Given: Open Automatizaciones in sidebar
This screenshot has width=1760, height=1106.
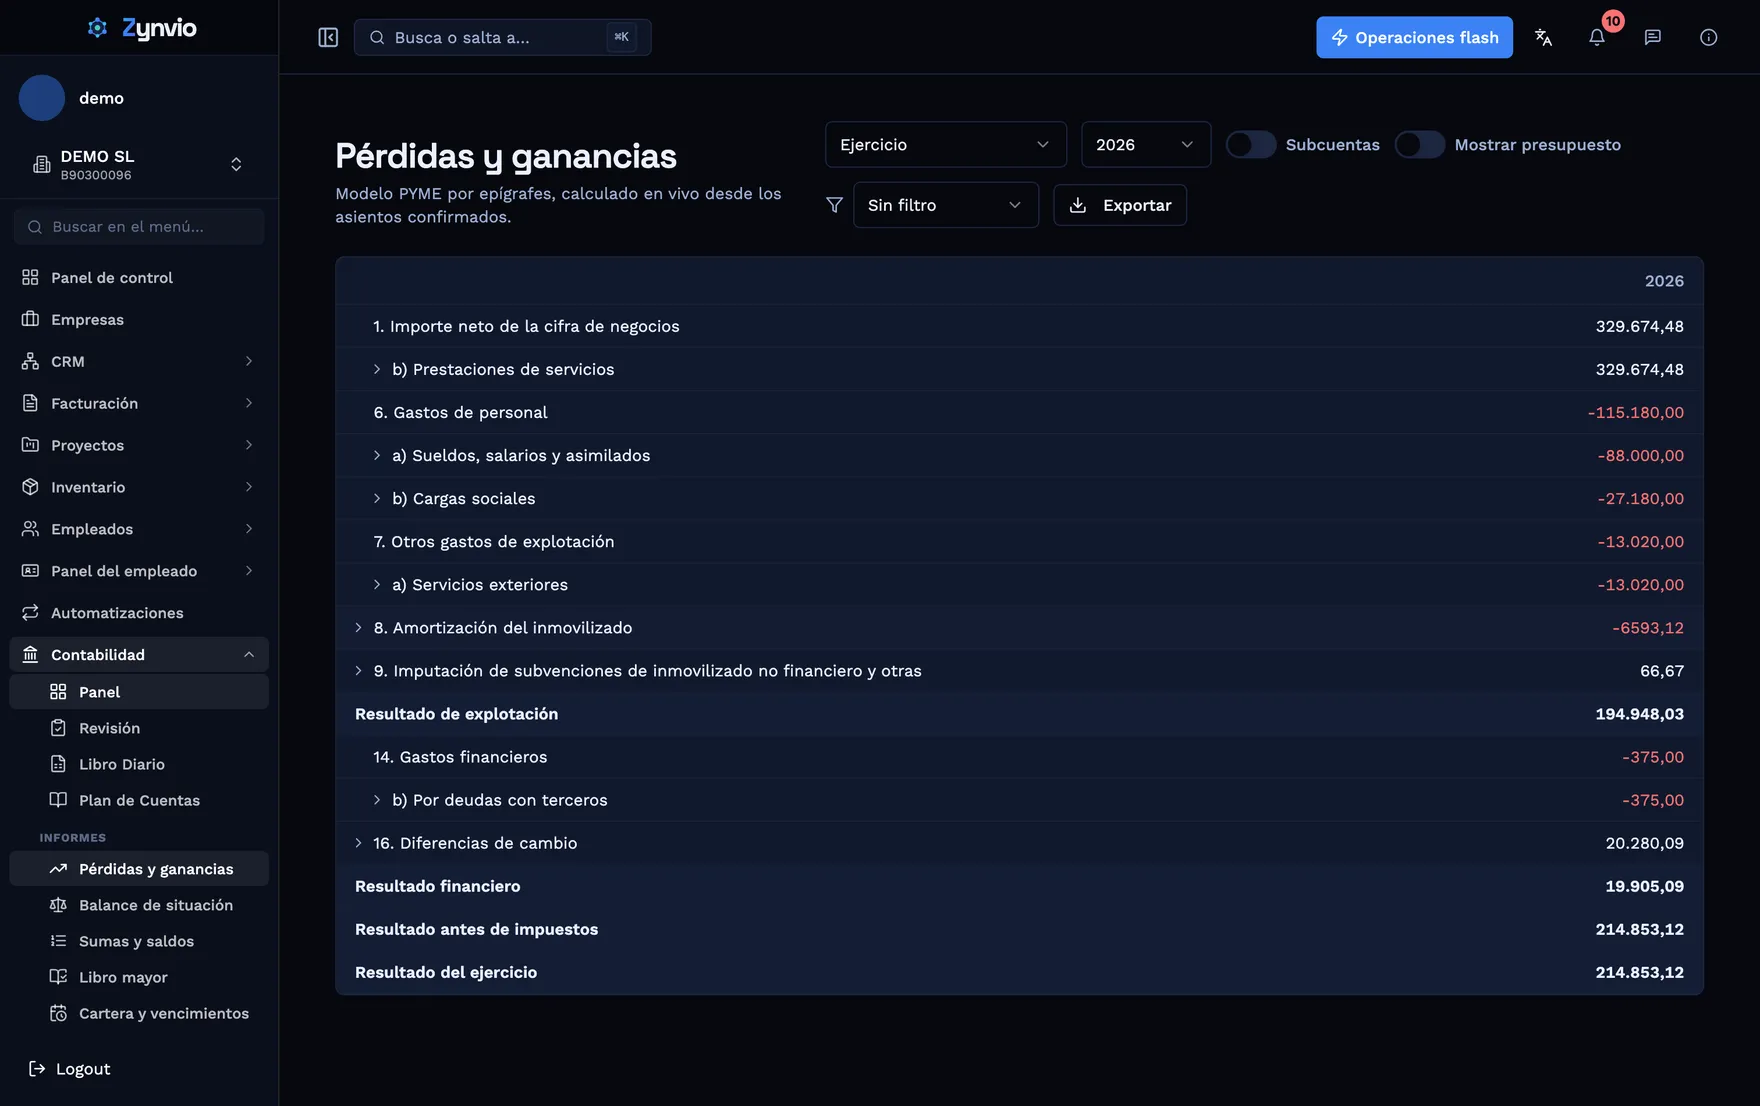Looking at the screenshot, I should point(139,612).
